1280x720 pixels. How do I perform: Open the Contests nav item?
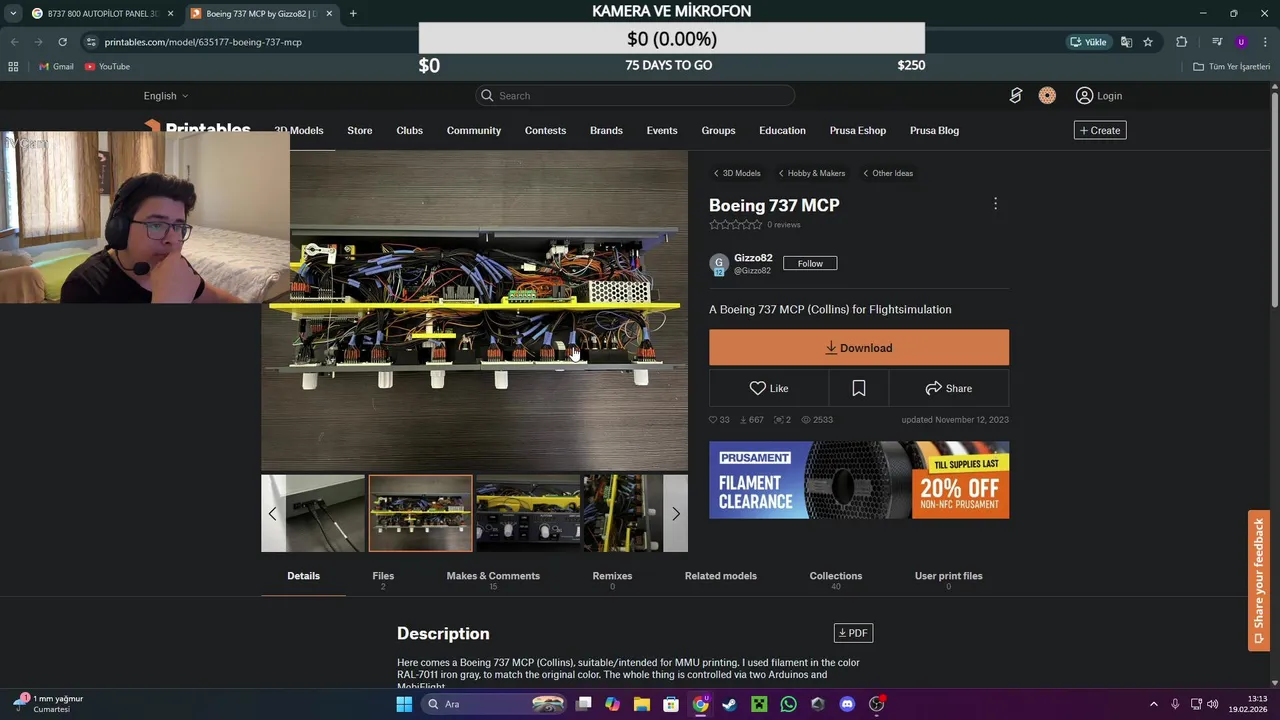coord(545,131)
